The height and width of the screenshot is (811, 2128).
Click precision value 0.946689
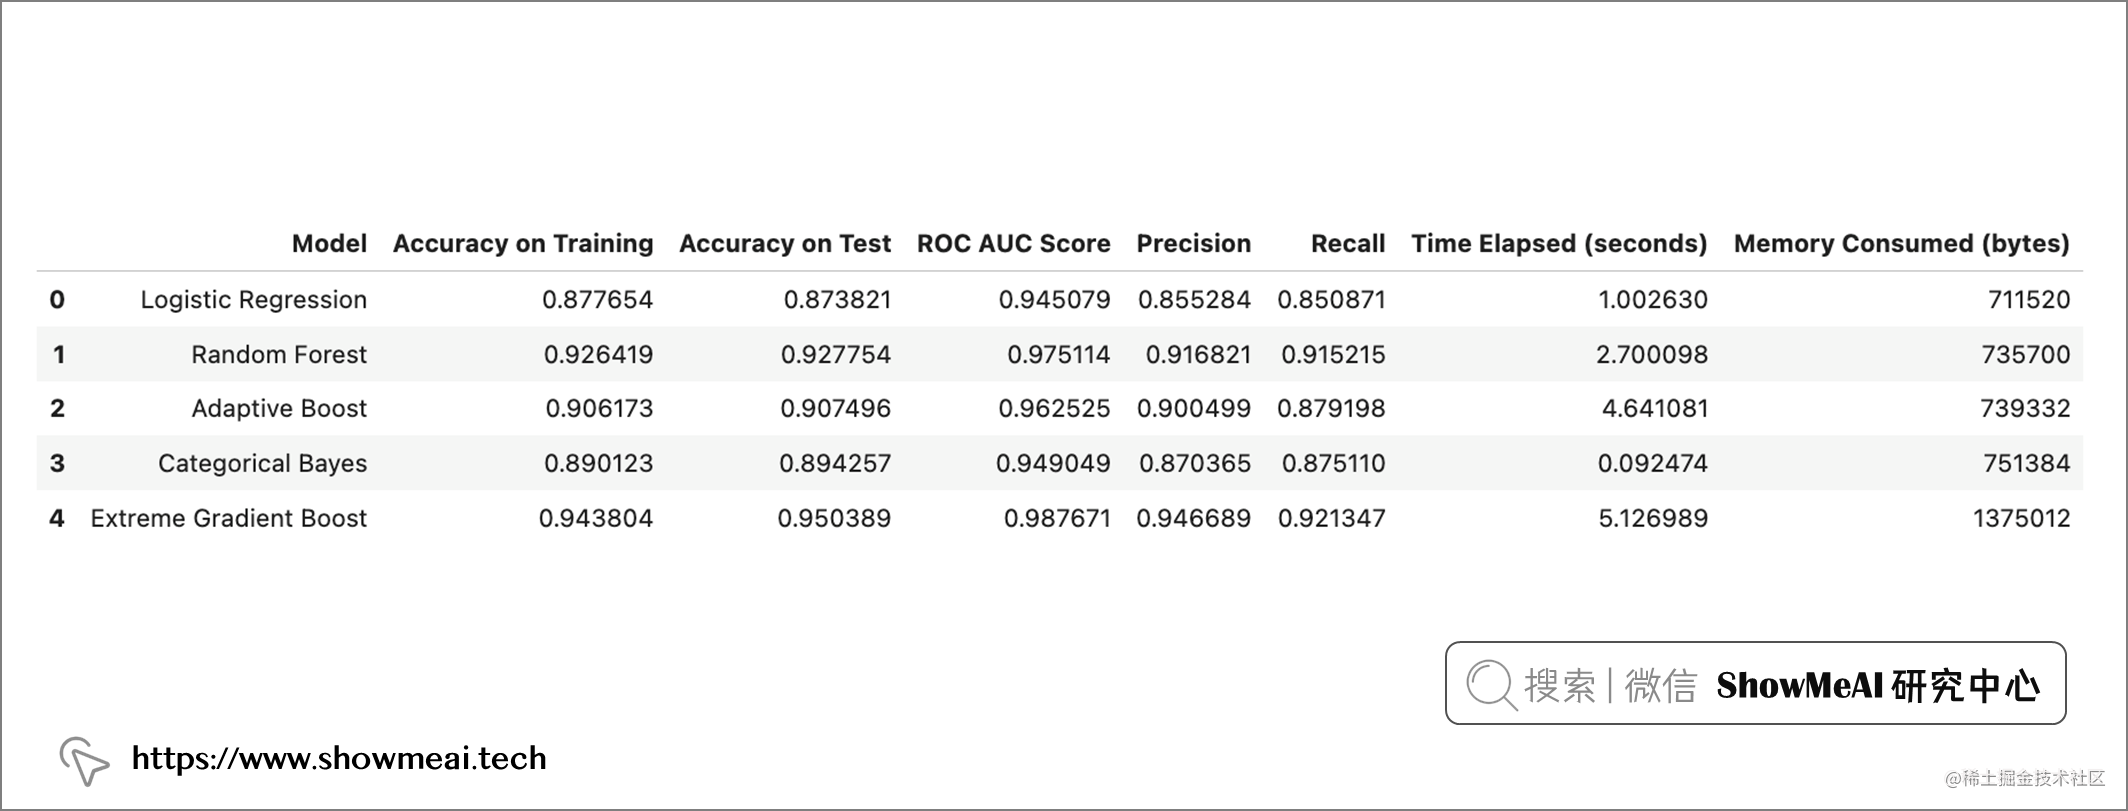coord(1193,518)
